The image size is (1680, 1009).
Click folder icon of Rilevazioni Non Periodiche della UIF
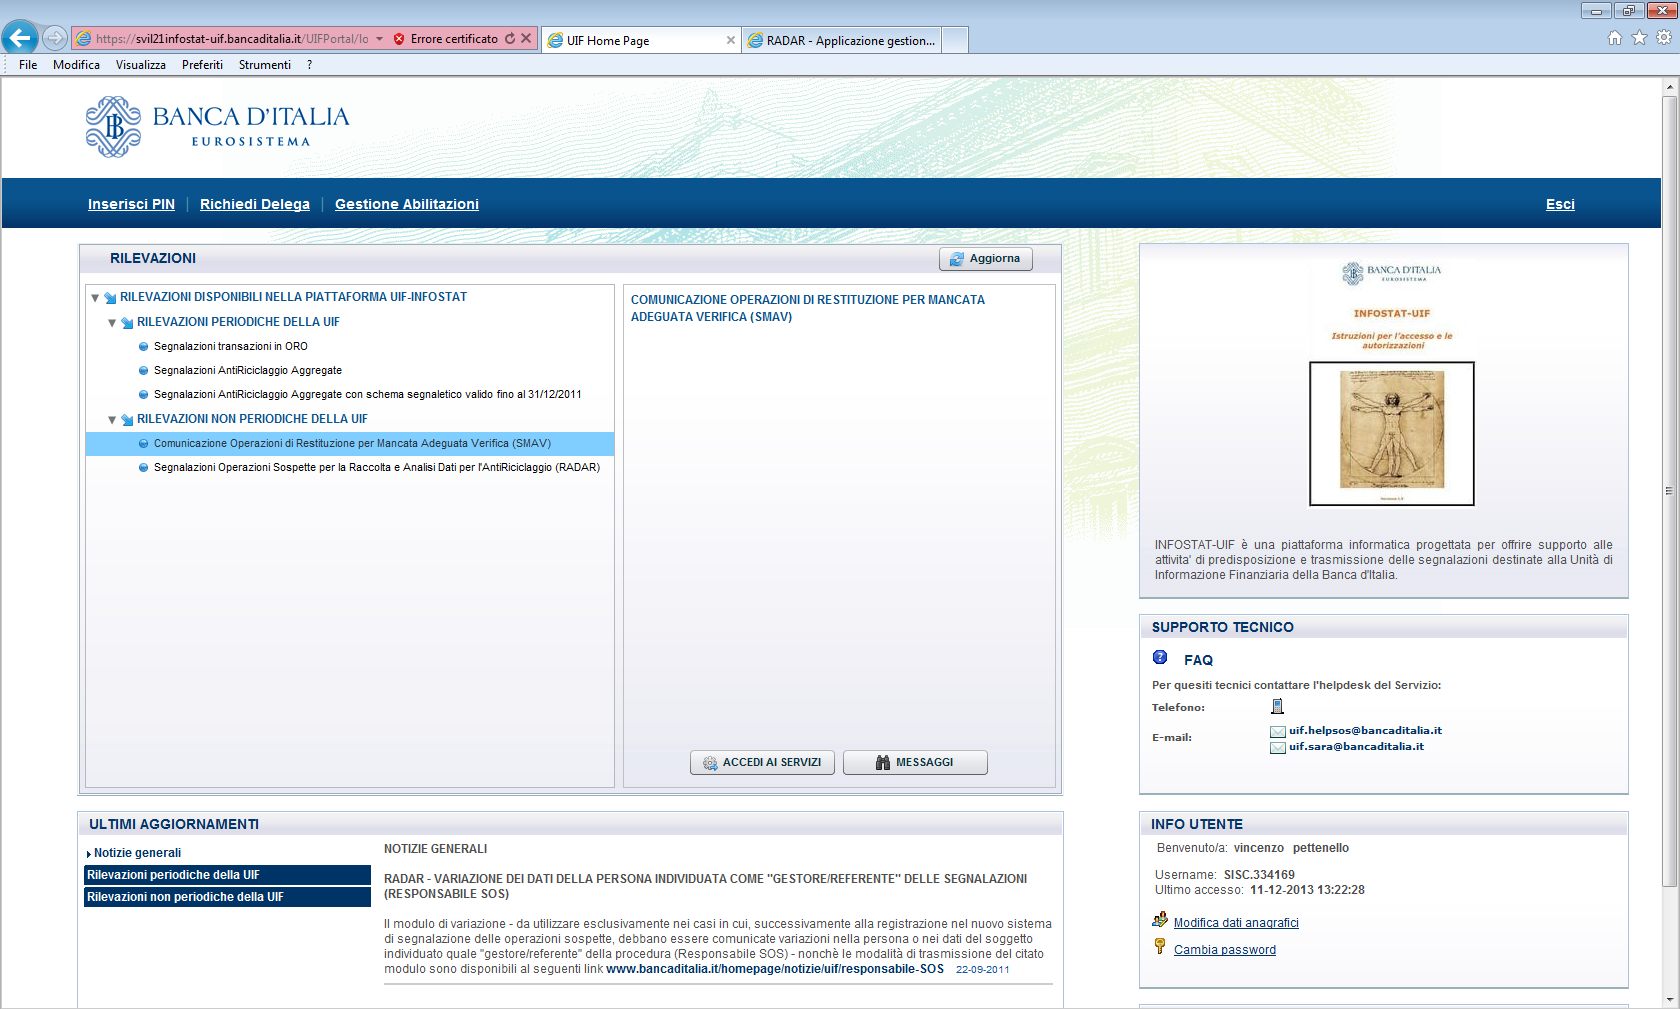(x=127, y=419)
